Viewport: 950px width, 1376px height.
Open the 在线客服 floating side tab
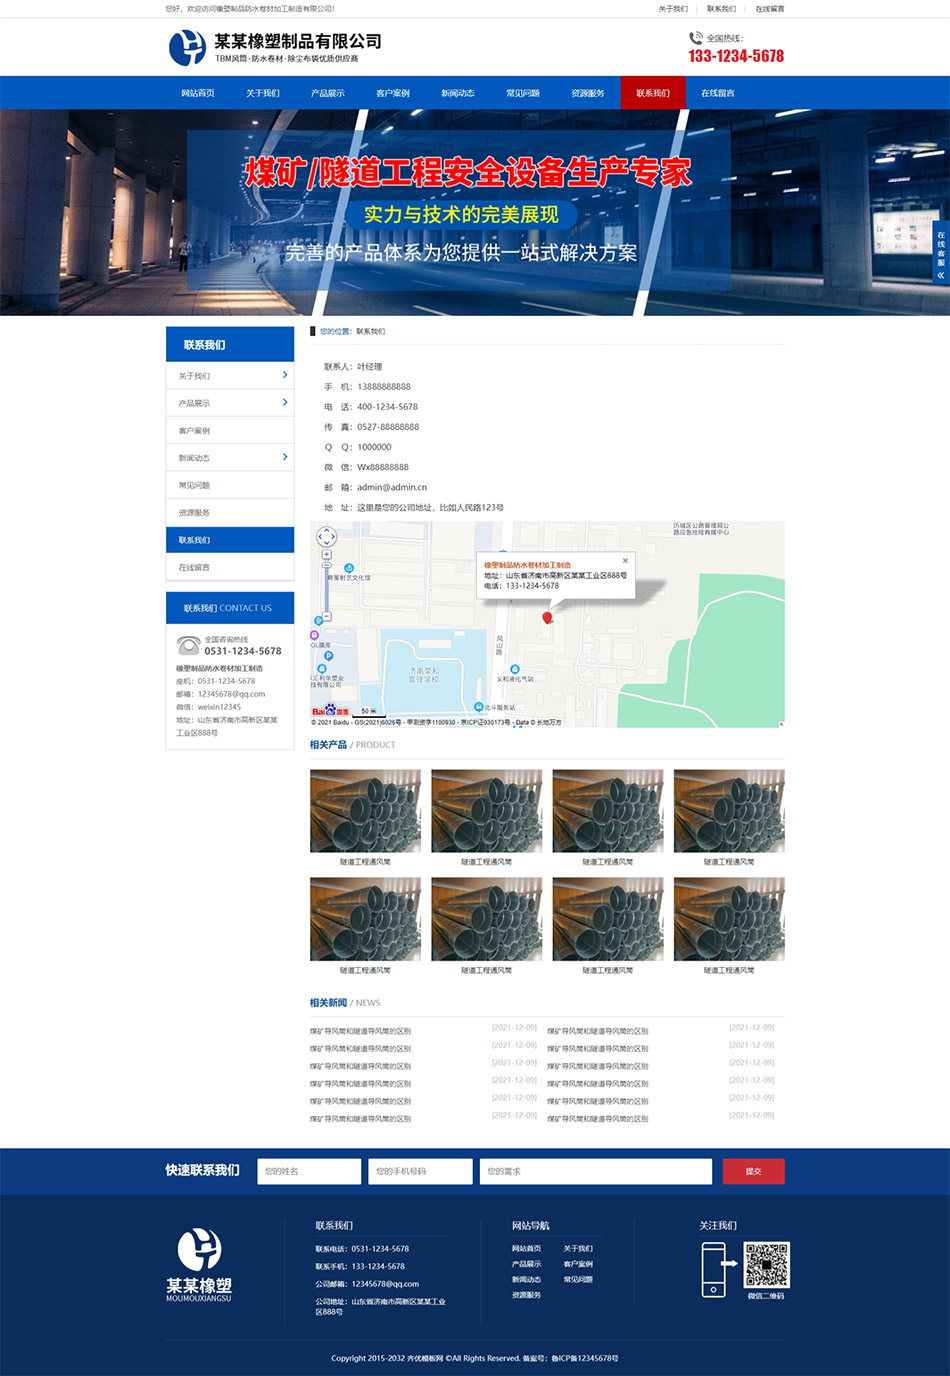click(941, 252)
